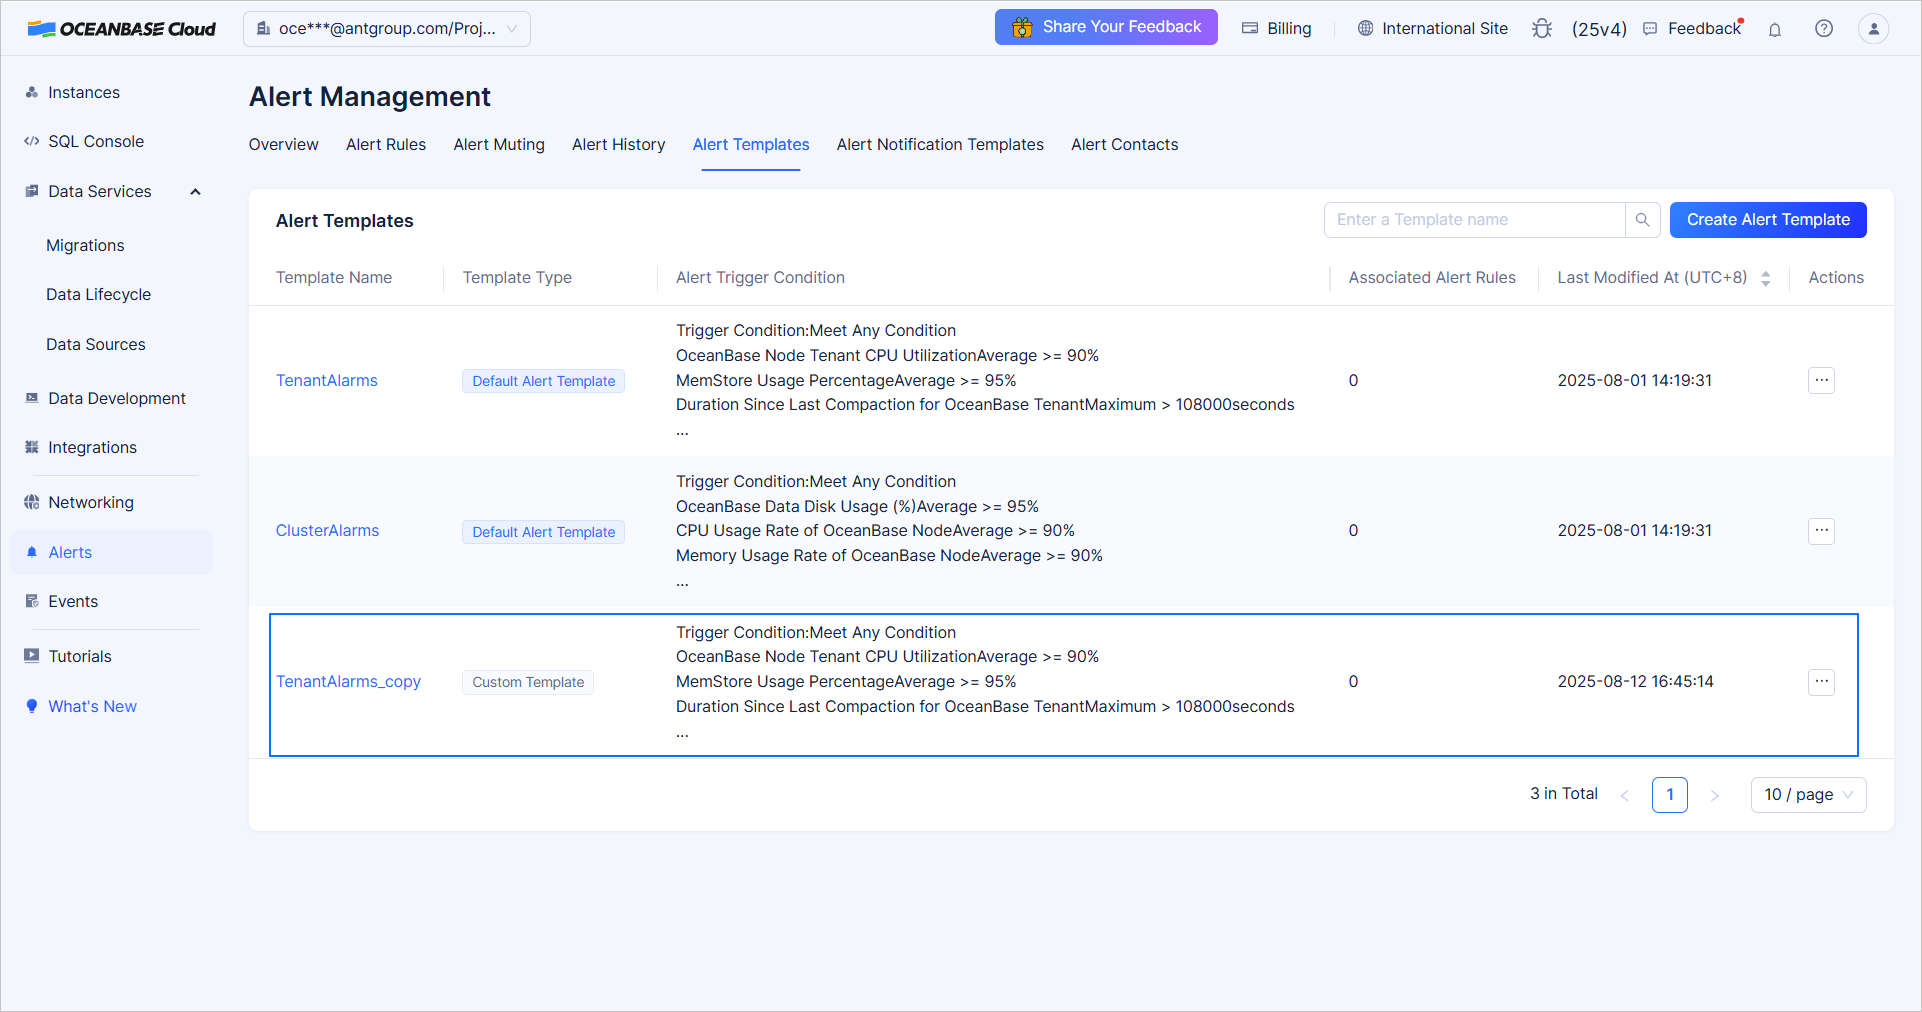
Task: Open the ClusterAlarms template link
Action: click(327, 531)
